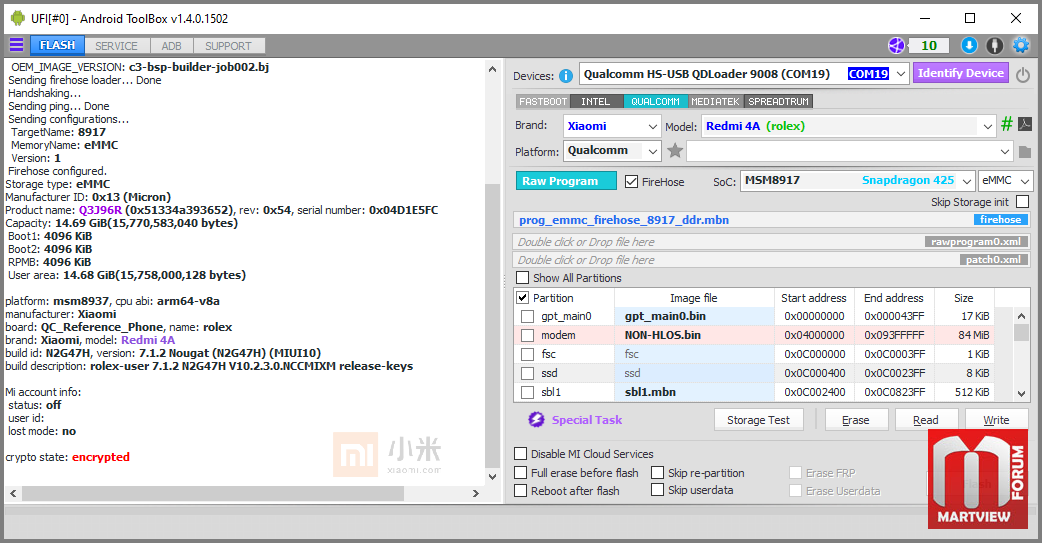Click the blue info icon beside Devices

(x=566, y=76)
